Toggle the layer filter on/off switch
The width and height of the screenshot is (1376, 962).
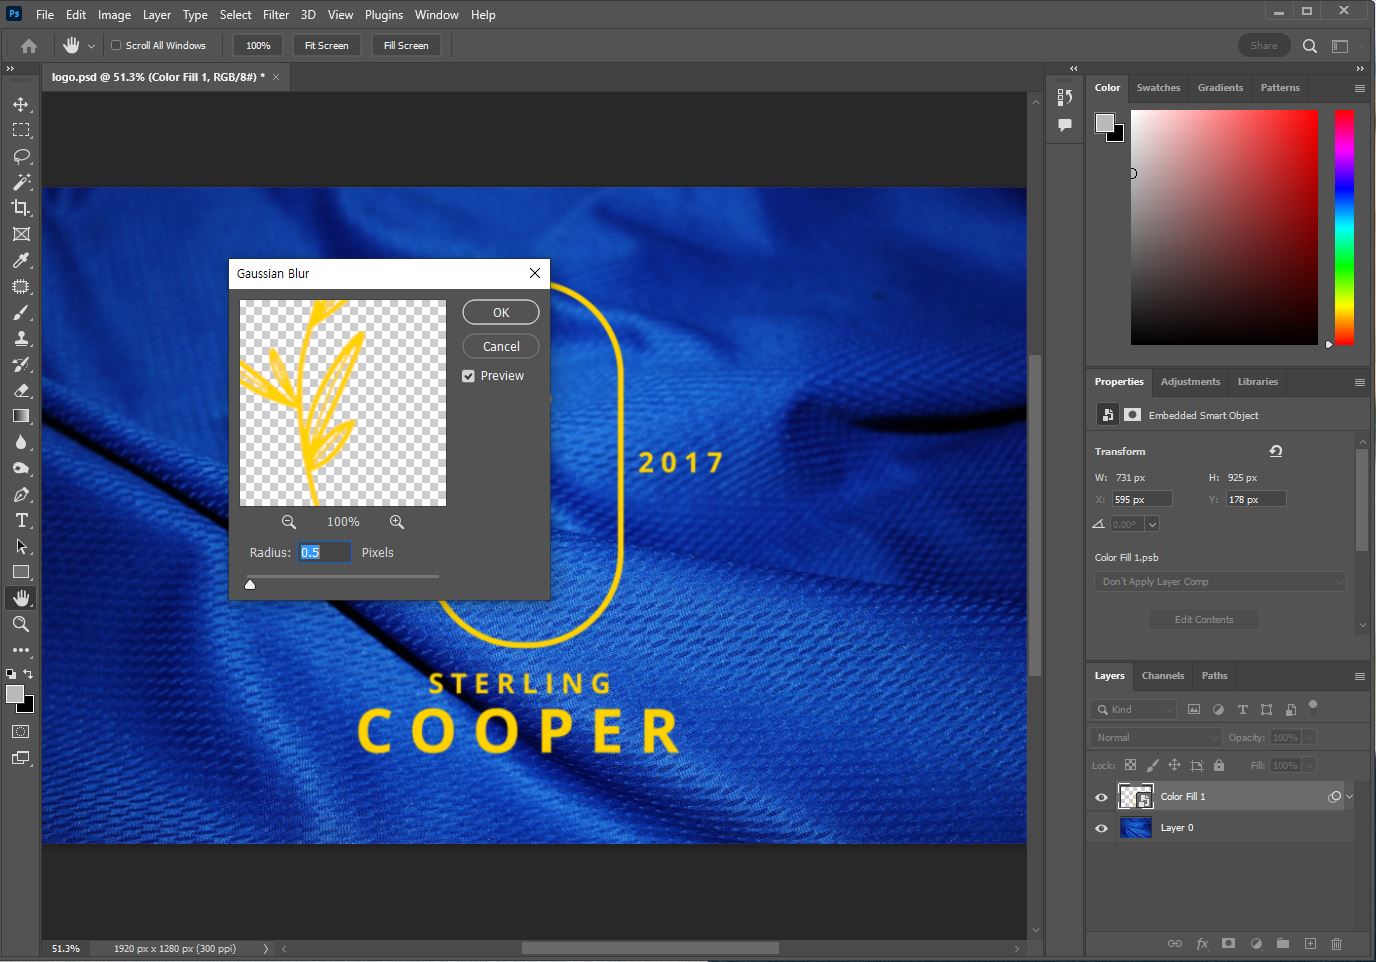1313,707
